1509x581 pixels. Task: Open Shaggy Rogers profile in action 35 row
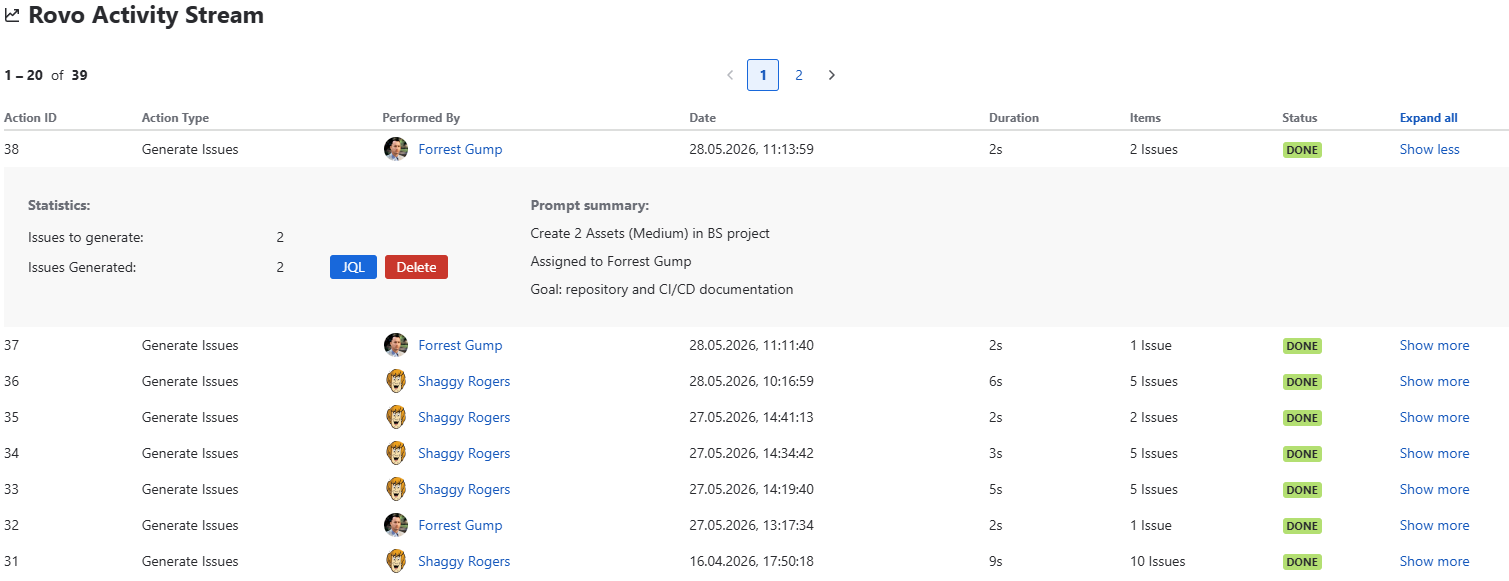464,417
